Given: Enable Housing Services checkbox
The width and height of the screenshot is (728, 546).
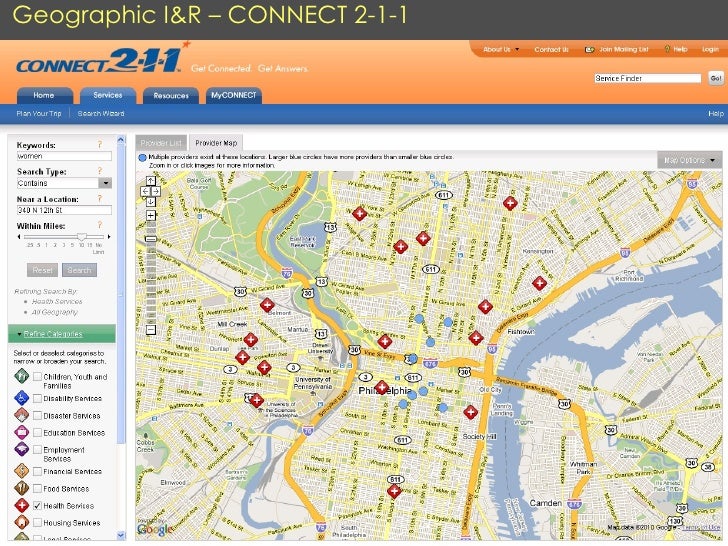Looking at the screenshot, I should tap(38, 523).
